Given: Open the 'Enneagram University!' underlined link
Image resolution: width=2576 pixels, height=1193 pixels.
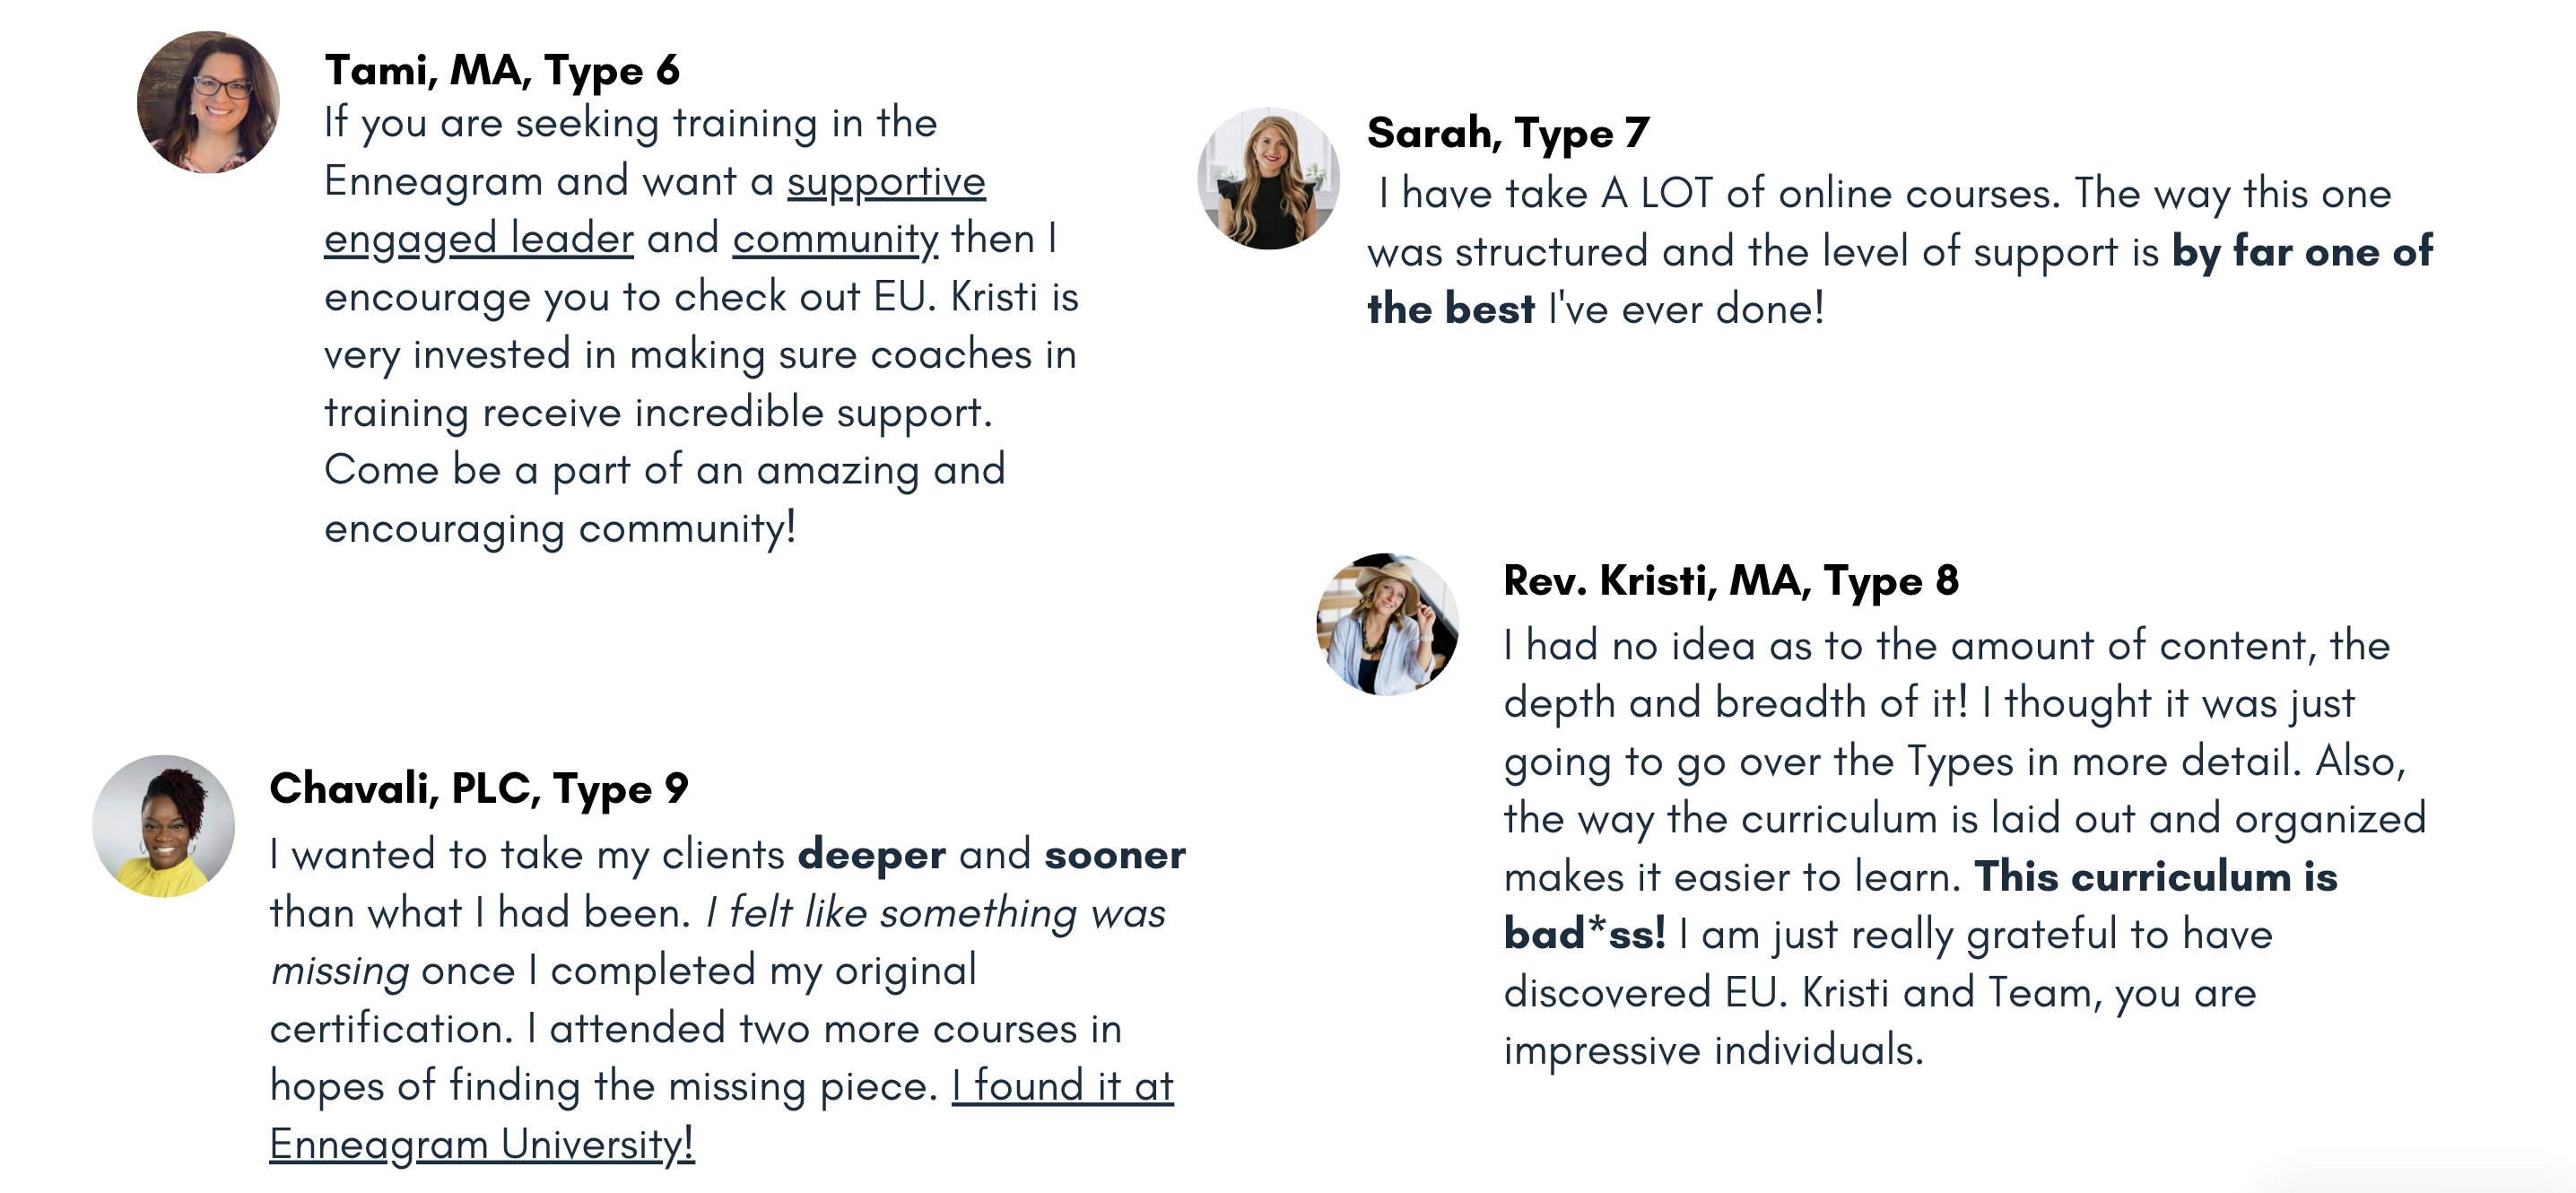Looking at the screenshot, I should point(482,1144).
